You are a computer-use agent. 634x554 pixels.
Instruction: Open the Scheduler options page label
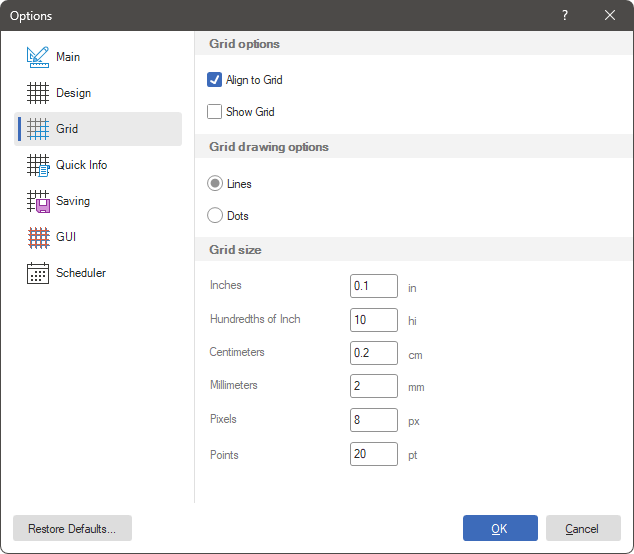[81, 273]
